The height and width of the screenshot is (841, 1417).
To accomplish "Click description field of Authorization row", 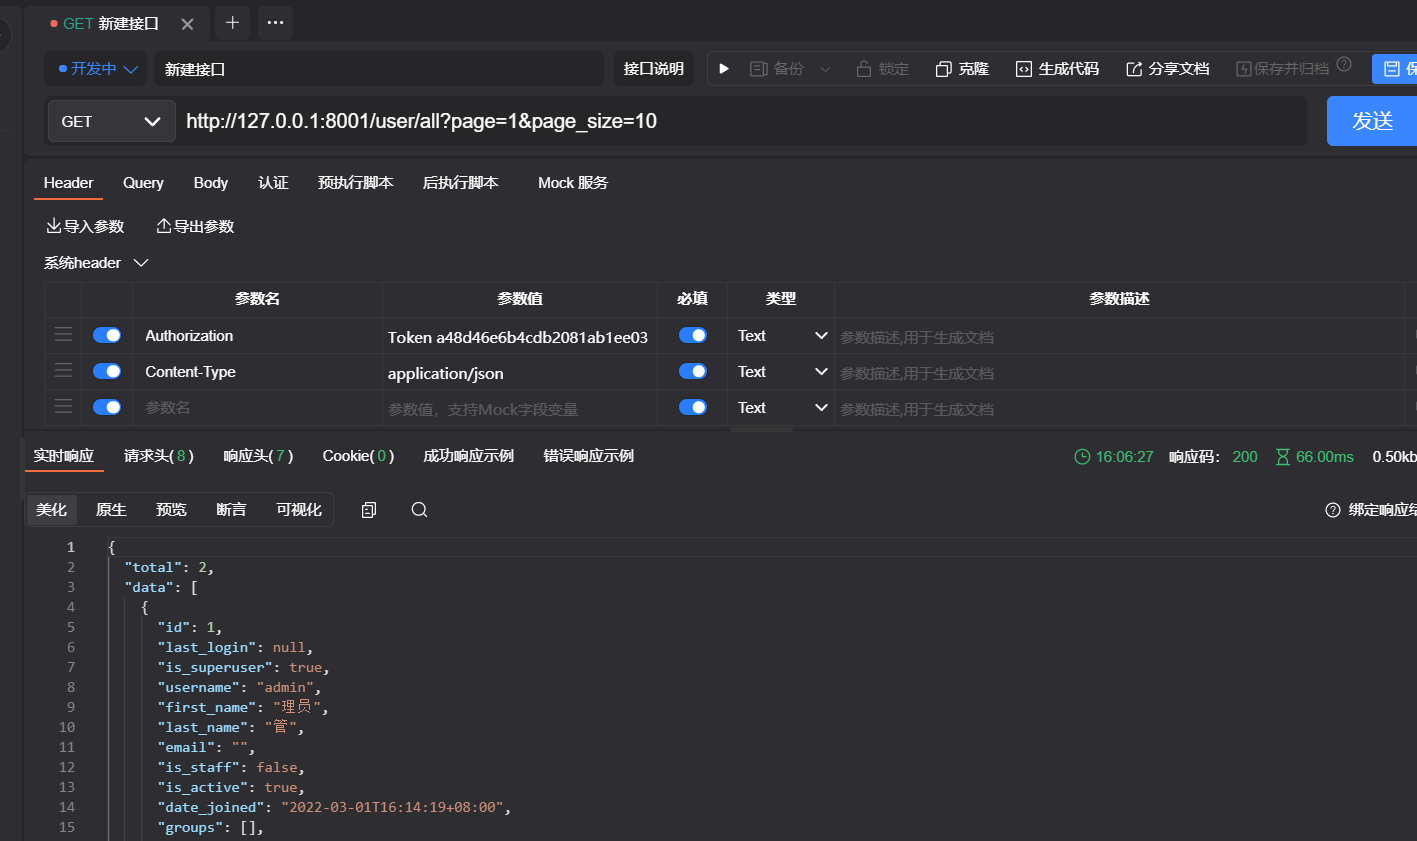I will [1119, 337].
